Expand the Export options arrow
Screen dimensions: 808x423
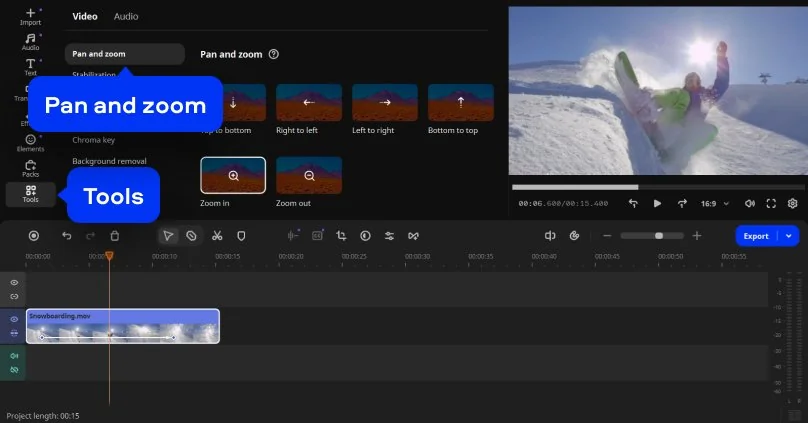pyautogui.click(x=789, y=236)
